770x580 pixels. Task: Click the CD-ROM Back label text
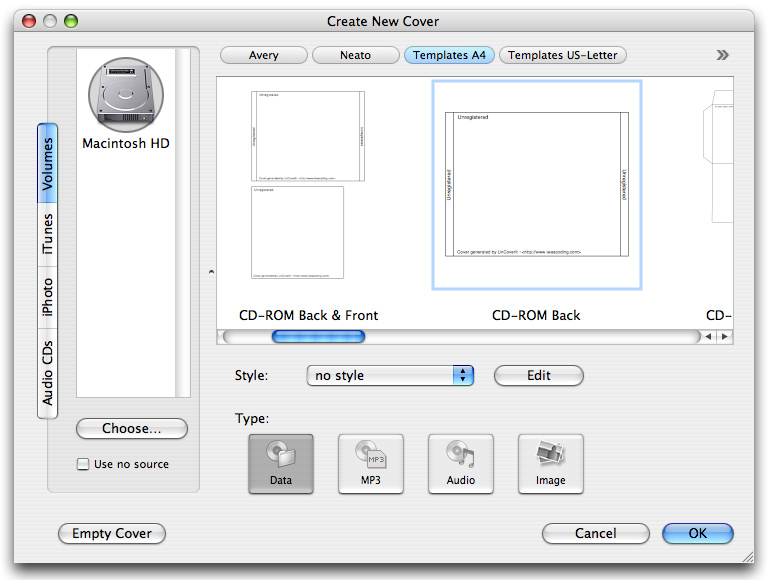pyautogui.click(x=536, y=315)
